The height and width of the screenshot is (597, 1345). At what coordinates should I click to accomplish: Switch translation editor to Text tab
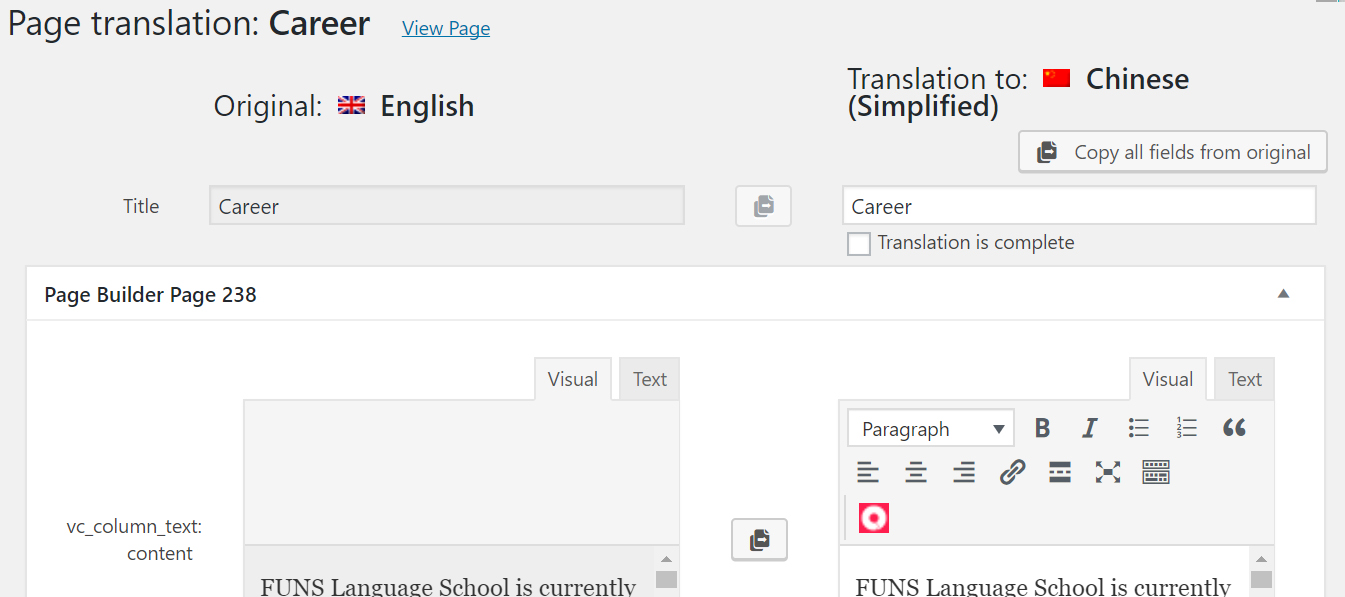coord(1244,379)
